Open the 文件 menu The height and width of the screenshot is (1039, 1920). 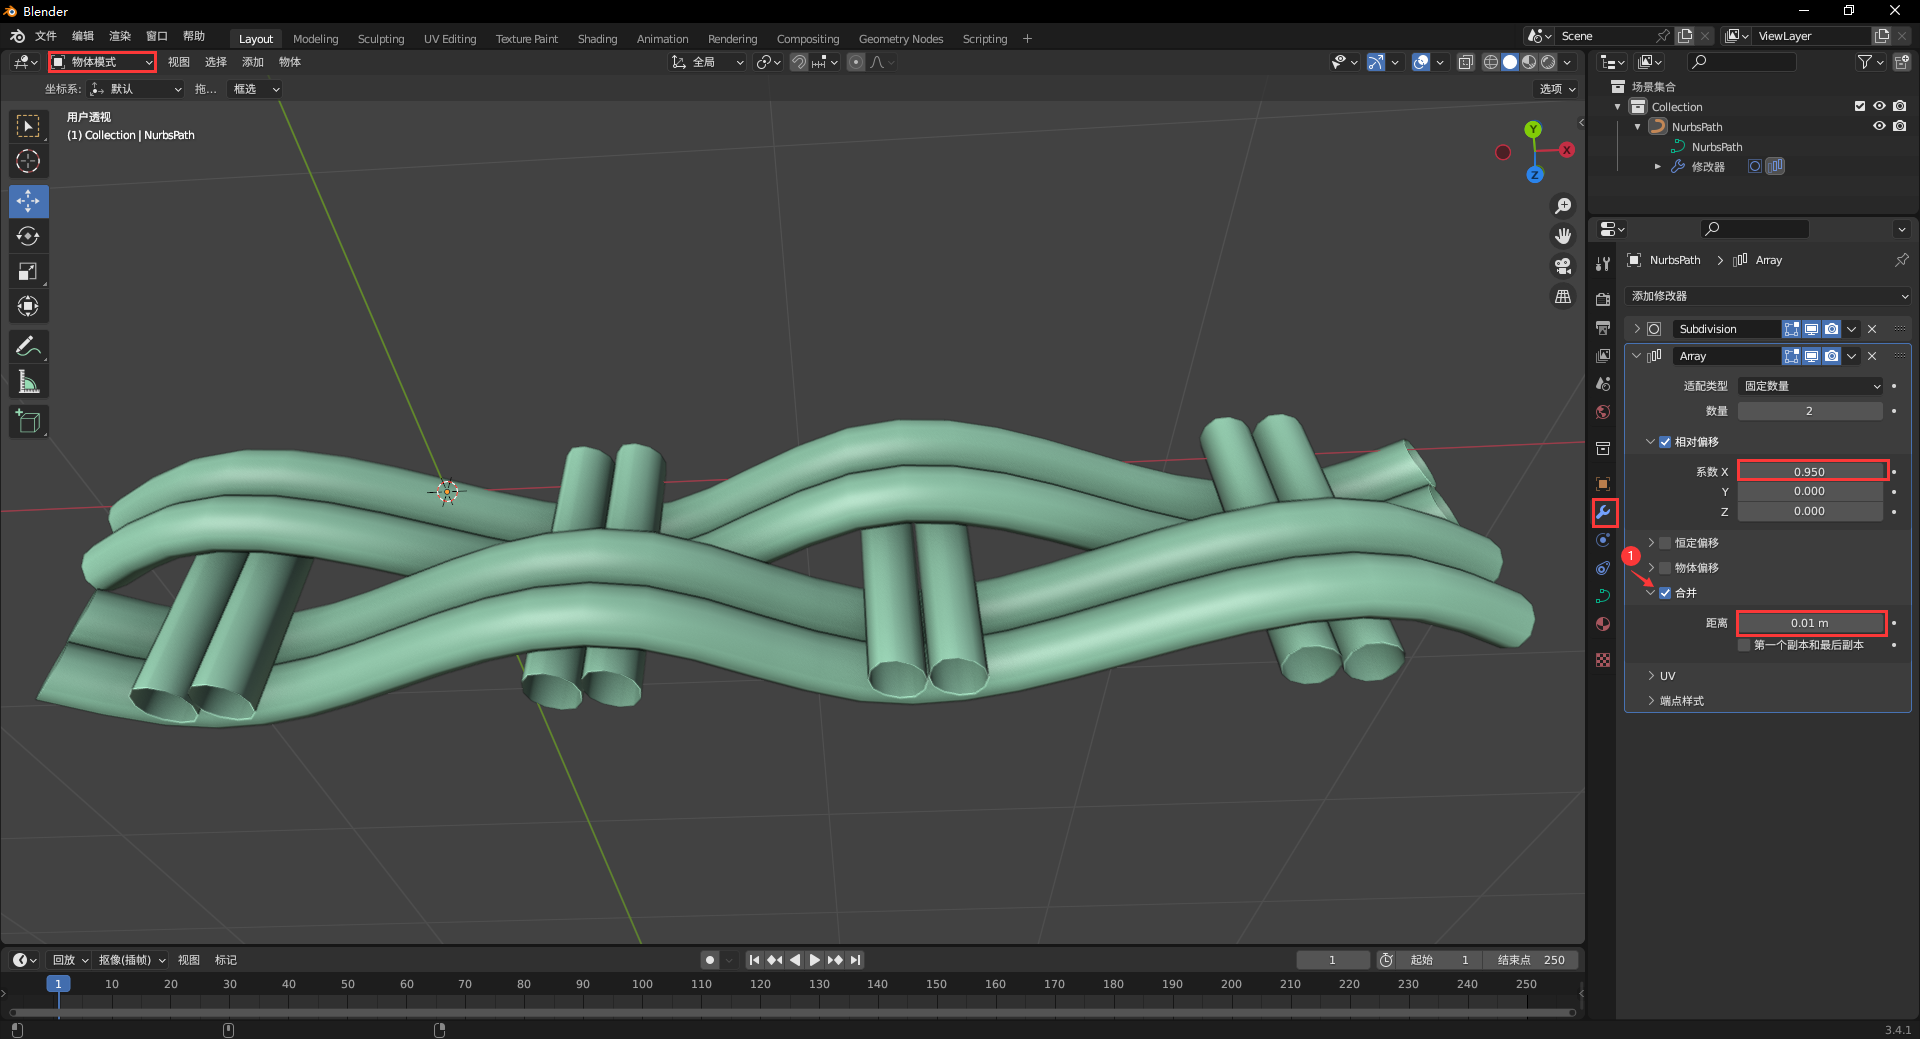click(x=46, y=36)
